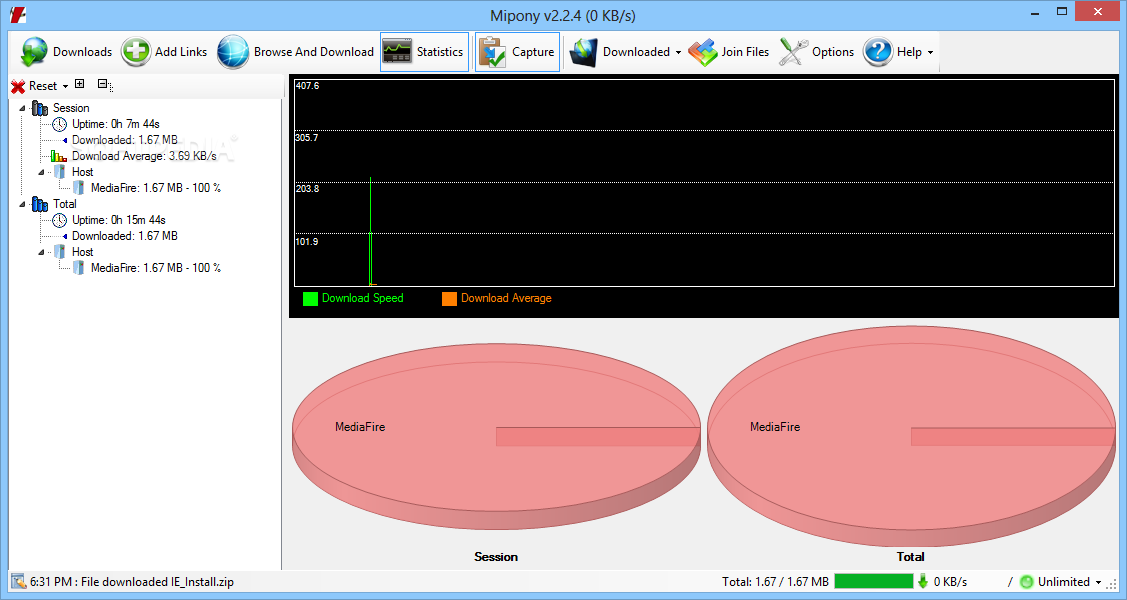
Task: Open the Unlimited speed limit dropdown
Action: [x=1098, y=582]
